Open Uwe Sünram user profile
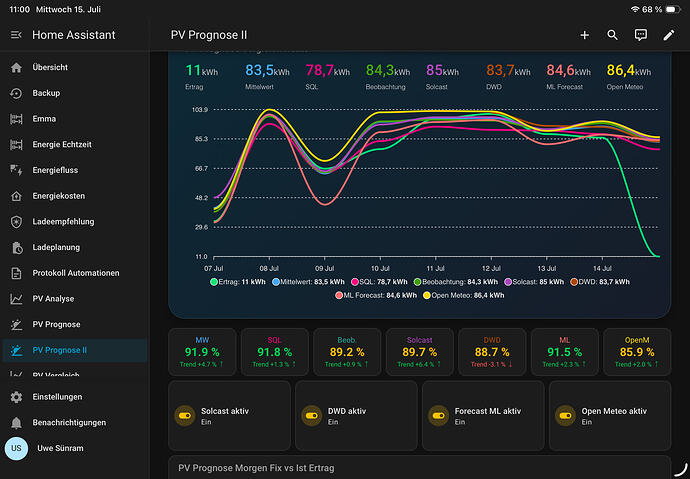 tap(75, 448)
